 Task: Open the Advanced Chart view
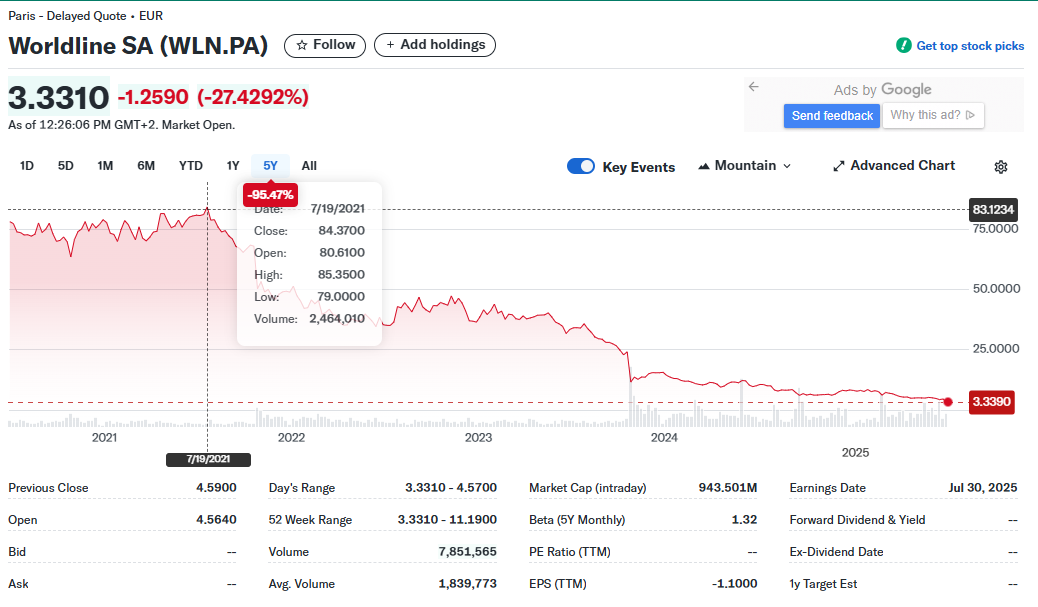[x=894, y=165]
